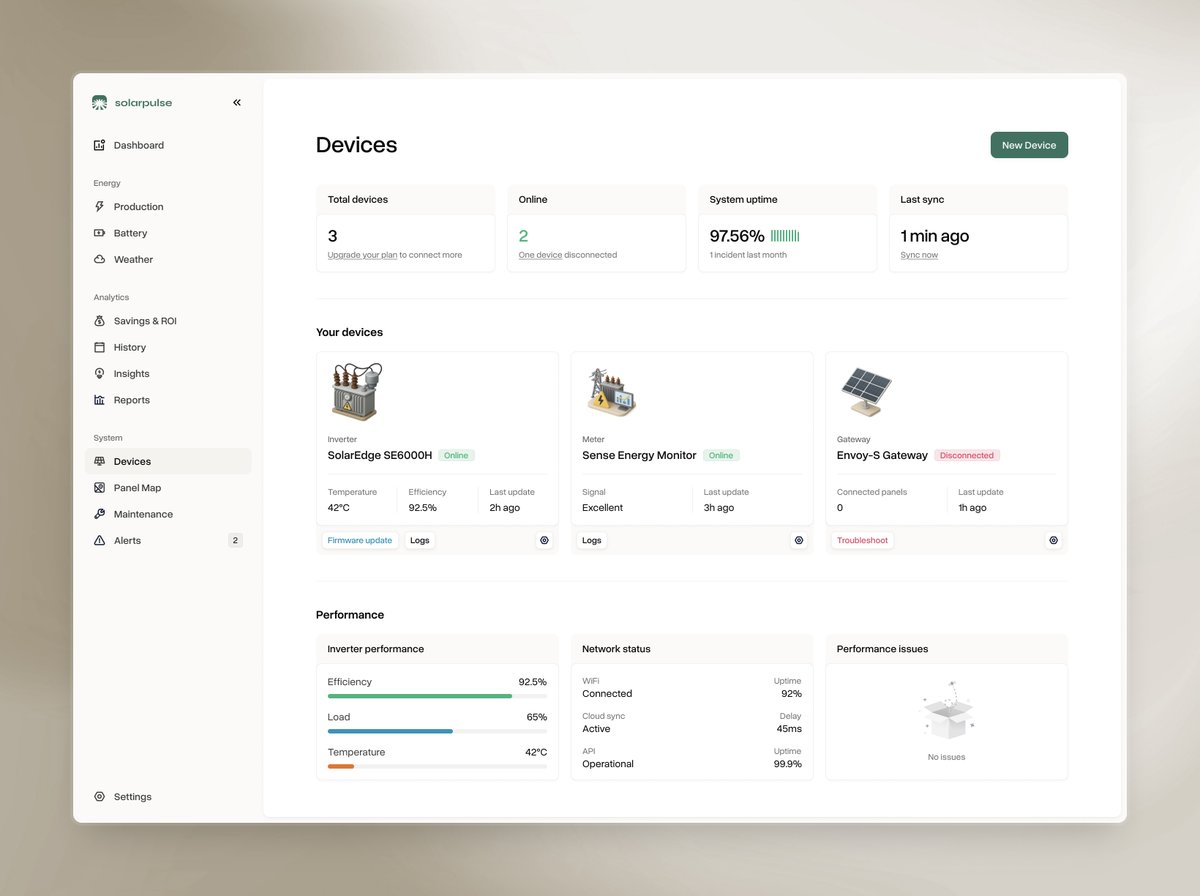Click the History calendar icon
Image resolution: width=1200 pixels, height=896 pixels.
tap(99, 347)
